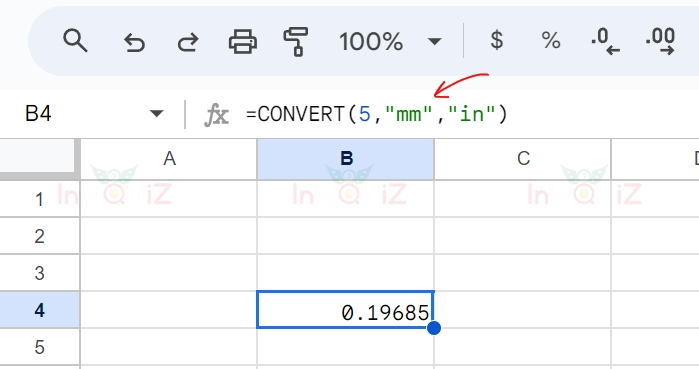The width and height of the screenshot is (699, 369).
Task: Undo the last action
Action: 134,42
